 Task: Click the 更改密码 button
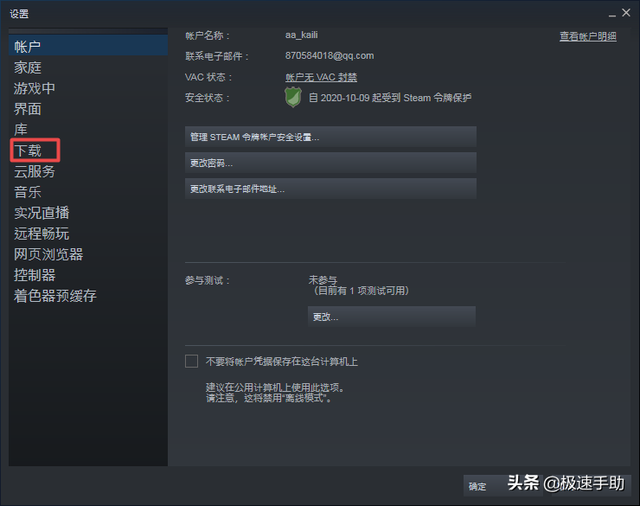tap(331, 163)
